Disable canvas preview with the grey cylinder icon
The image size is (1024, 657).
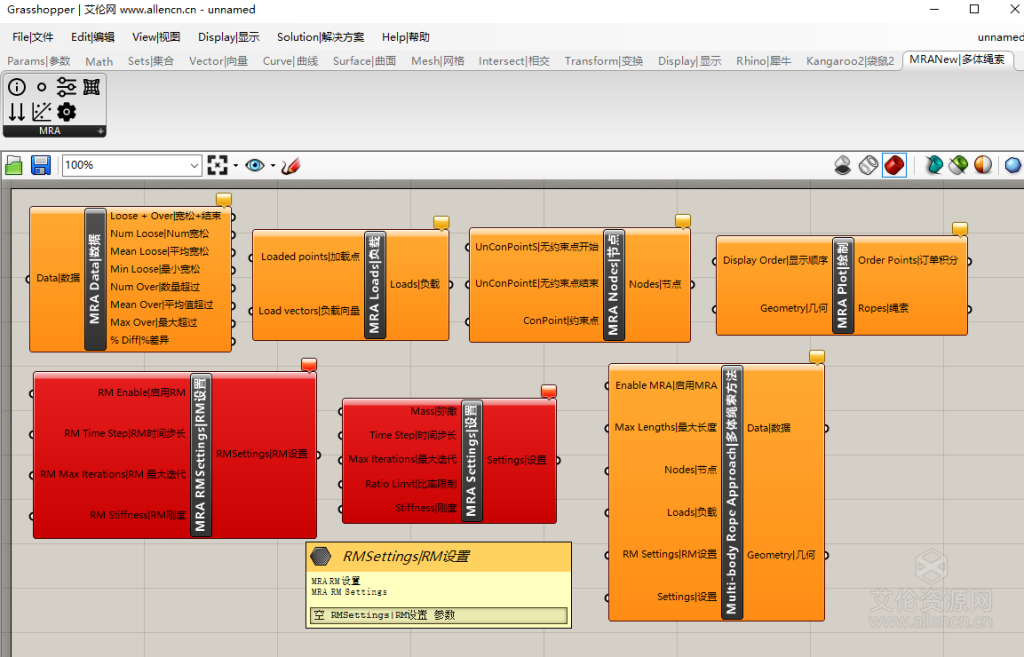coord(843,165)
